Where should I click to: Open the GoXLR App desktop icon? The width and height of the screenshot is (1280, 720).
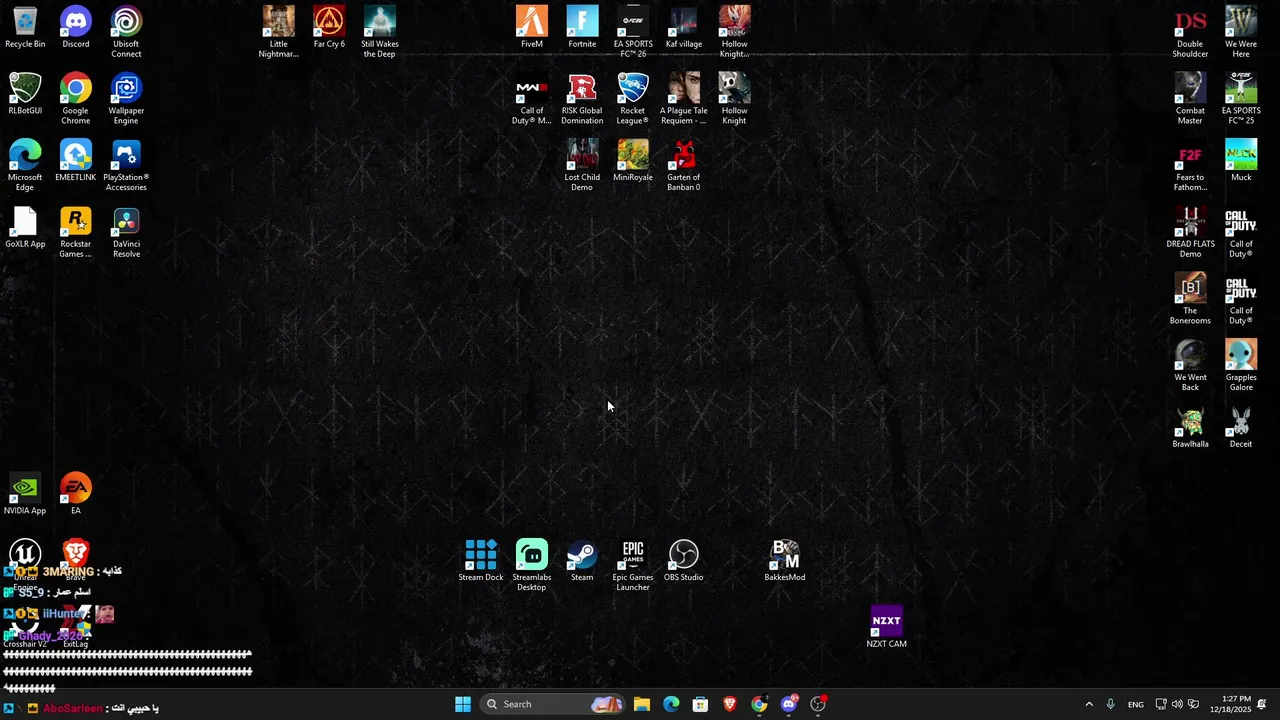click(25, 228)
